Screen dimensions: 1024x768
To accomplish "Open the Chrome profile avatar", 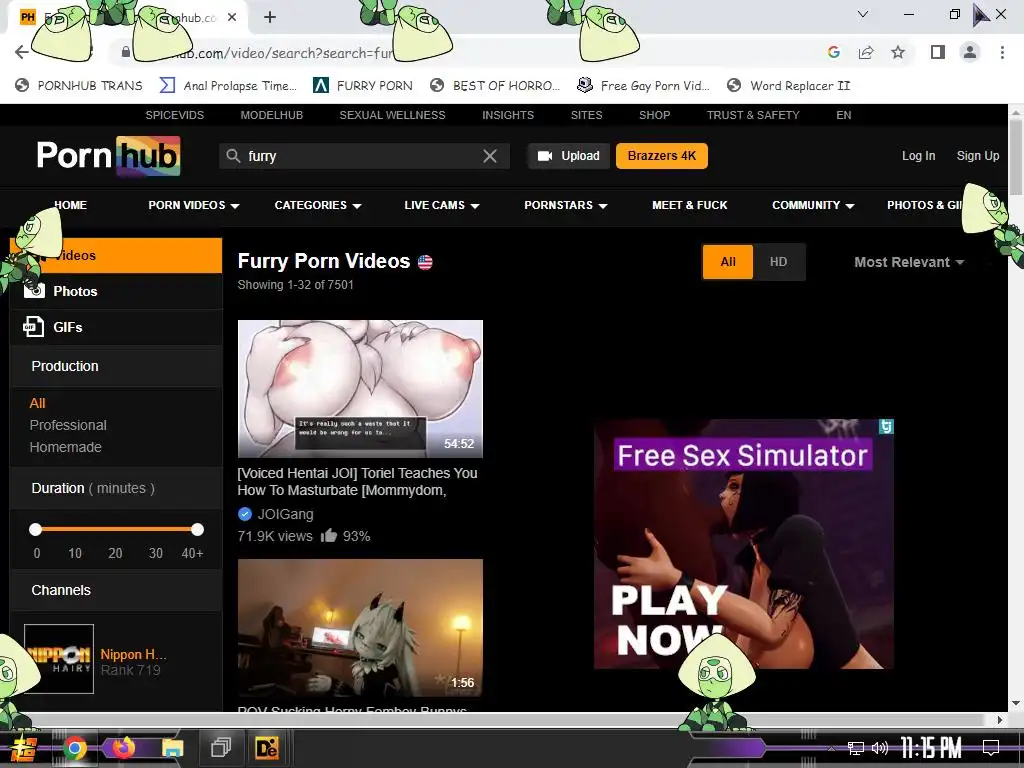I will [970, 52].
